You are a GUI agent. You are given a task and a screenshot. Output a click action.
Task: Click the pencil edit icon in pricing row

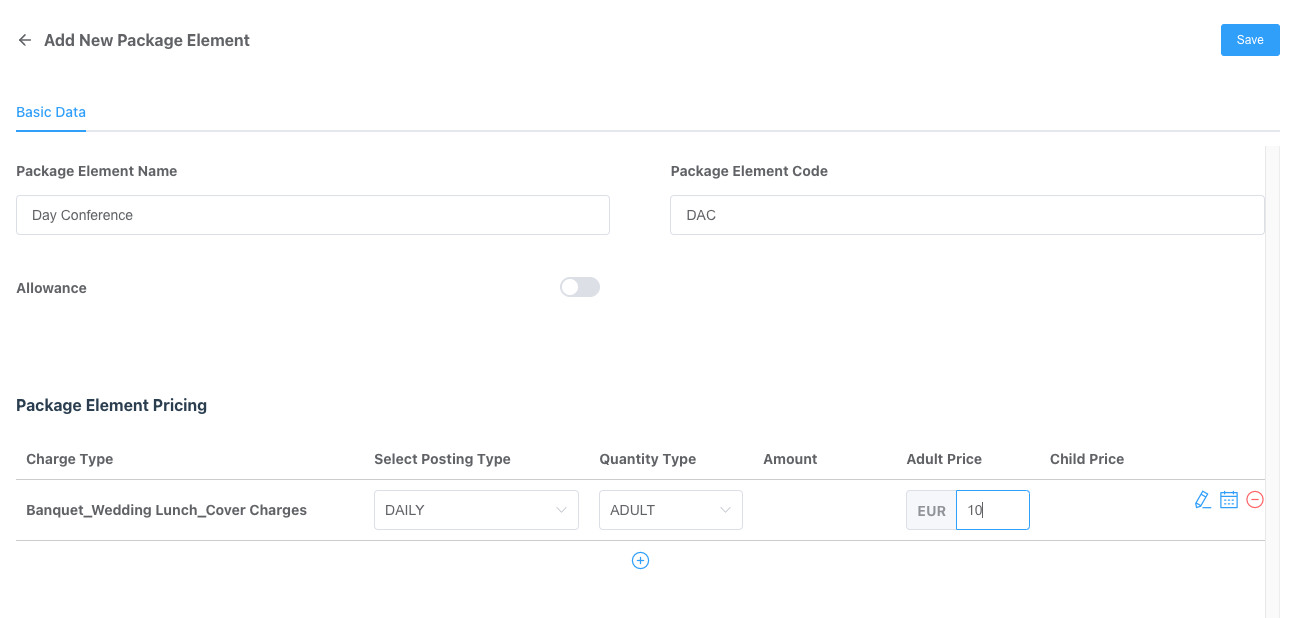pyautogui.click(x=1202, y=500)
